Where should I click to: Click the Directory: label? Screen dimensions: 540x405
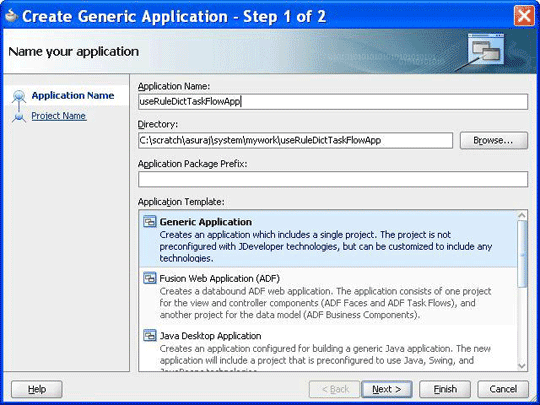158,124
